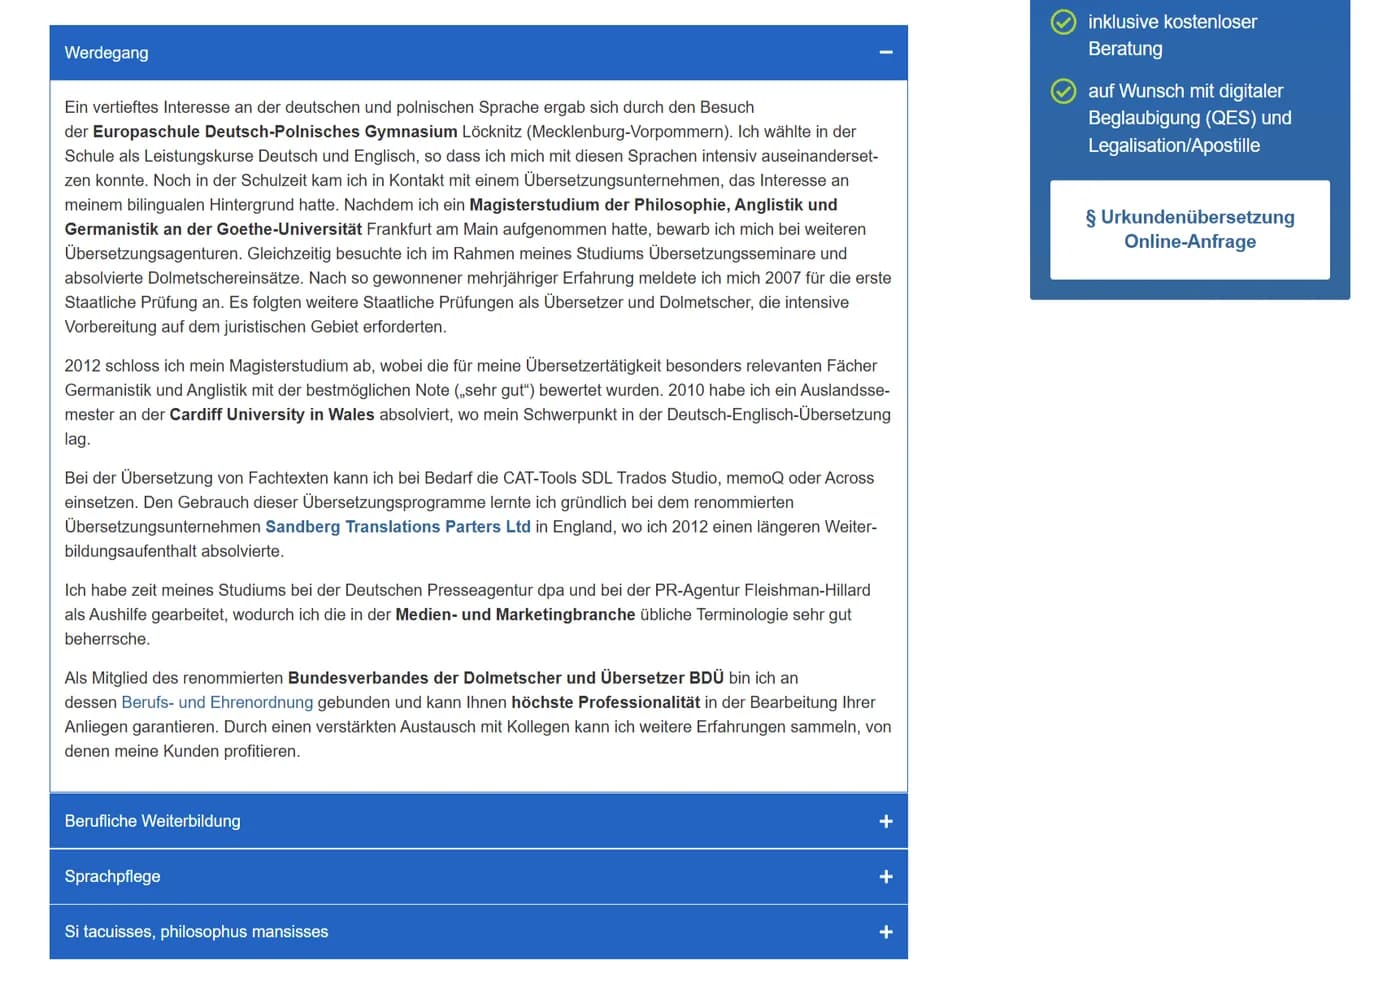Follow the Sandberg Translations Parters Ltd link
Screen dimensions: 1400x991
(x=398, y=527)
